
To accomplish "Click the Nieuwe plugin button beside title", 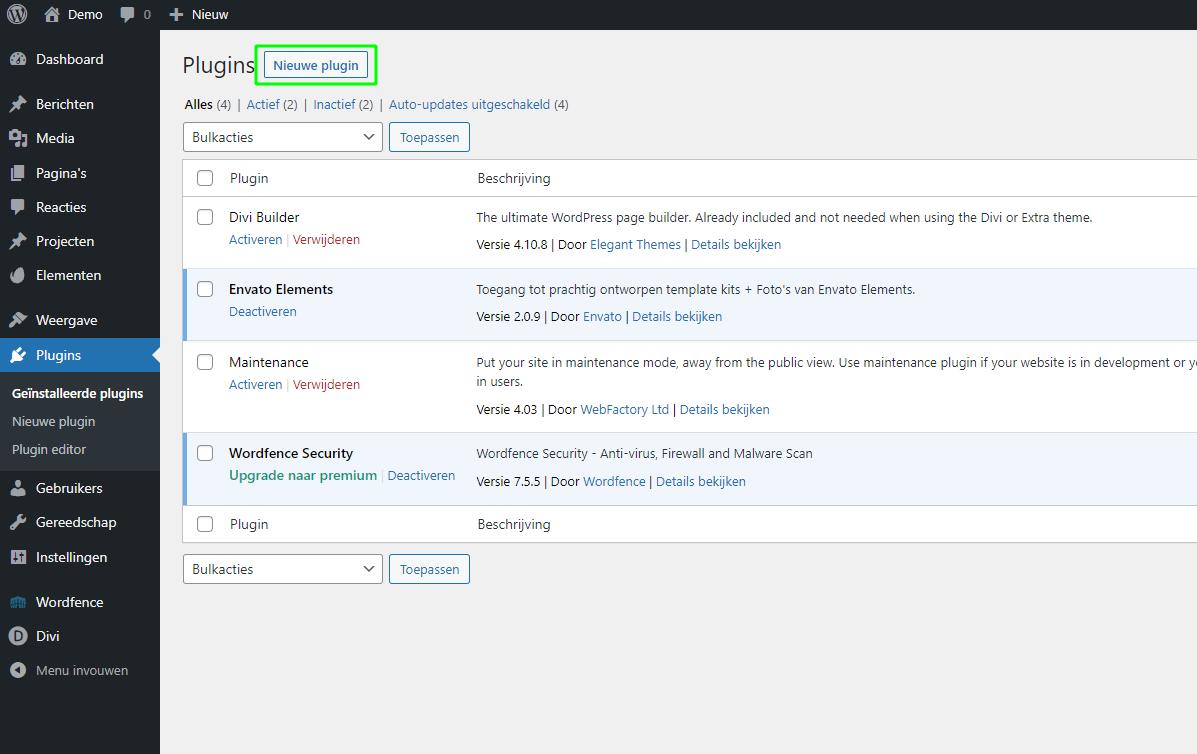I will 316,65.
